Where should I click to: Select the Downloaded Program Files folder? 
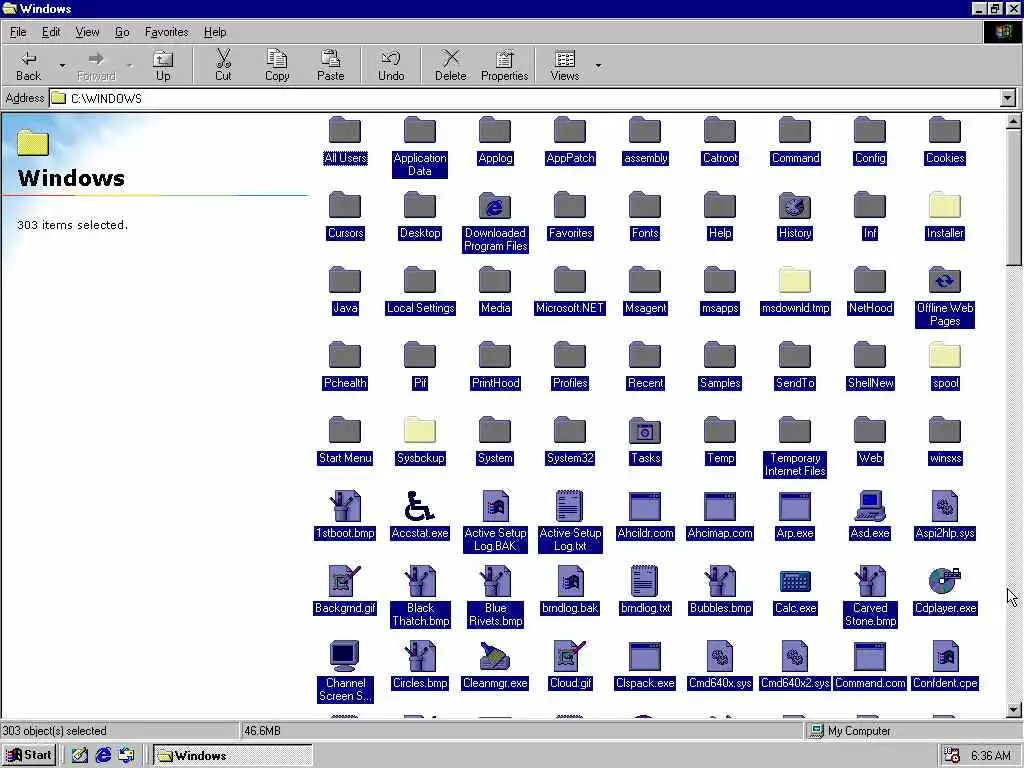(x=495, y=223)
